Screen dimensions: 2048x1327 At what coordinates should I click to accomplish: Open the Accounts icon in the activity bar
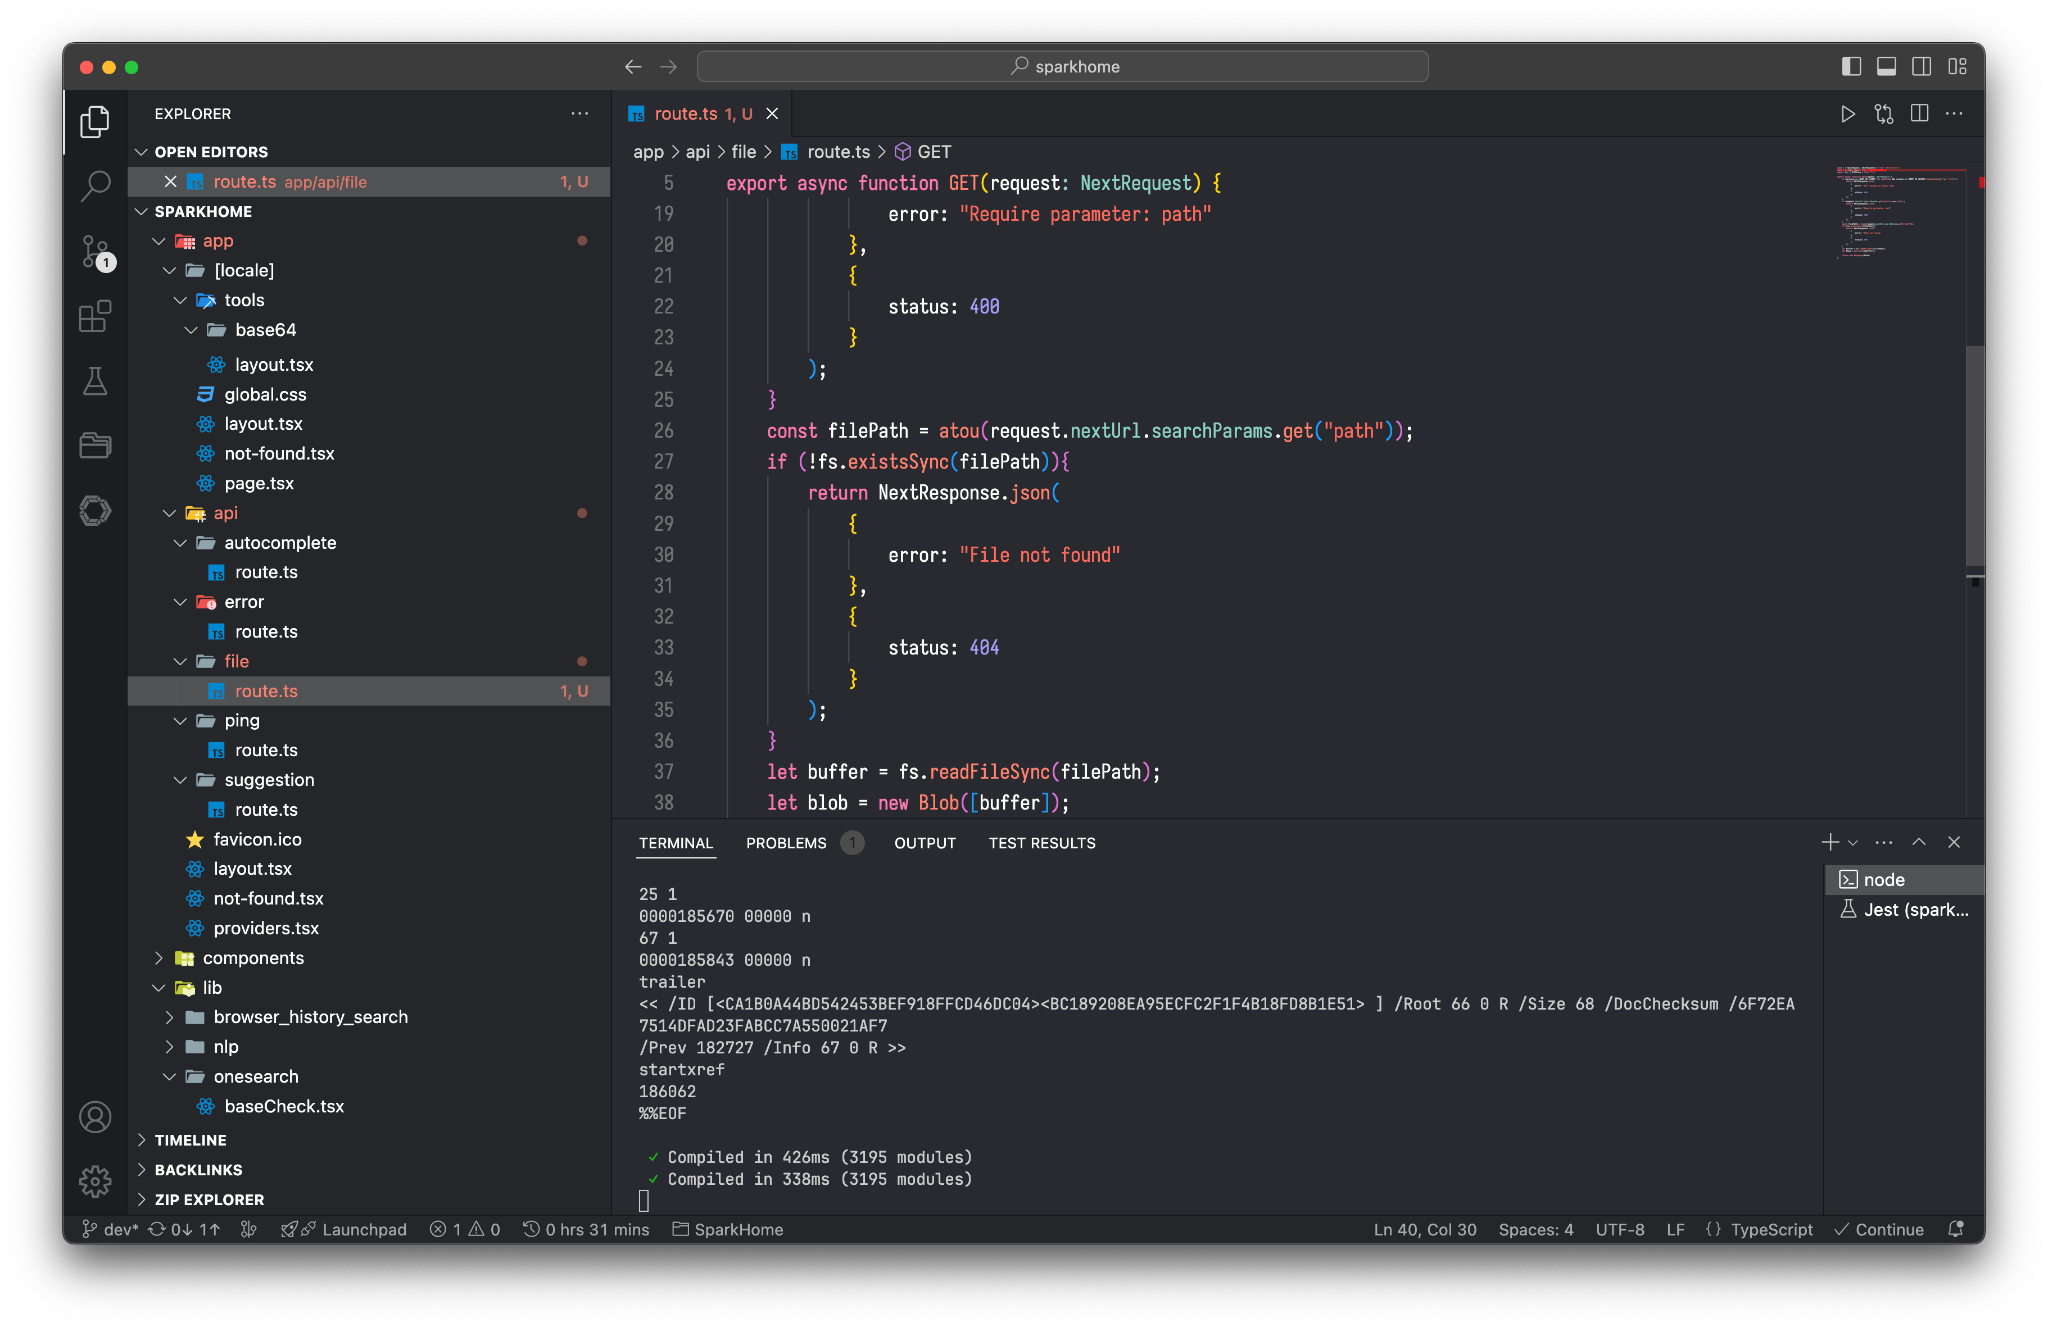tap(95, 1117)
